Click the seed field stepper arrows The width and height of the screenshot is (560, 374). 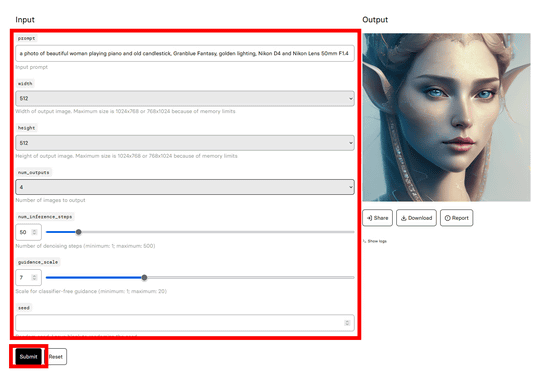pyautogui.click(x=347, y=323)
